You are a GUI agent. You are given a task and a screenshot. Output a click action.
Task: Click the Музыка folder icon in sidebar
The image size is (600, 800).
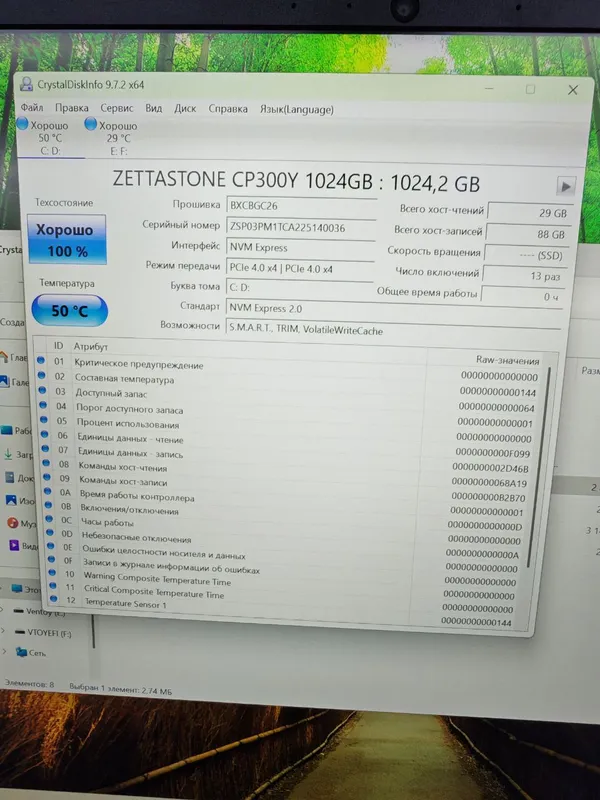tap(13, 523)
